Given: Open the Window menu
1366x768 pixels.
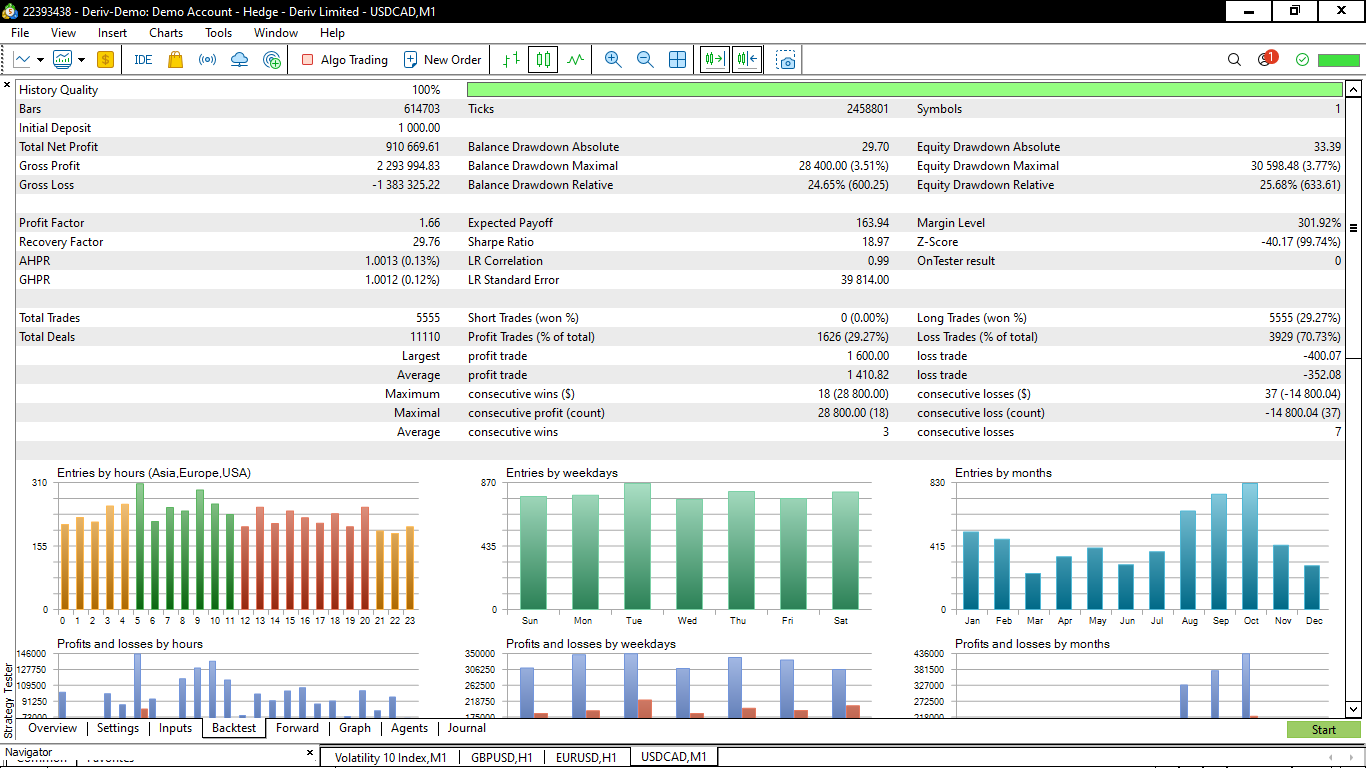Looking at the screenshot, I should (x=276, y=33).
